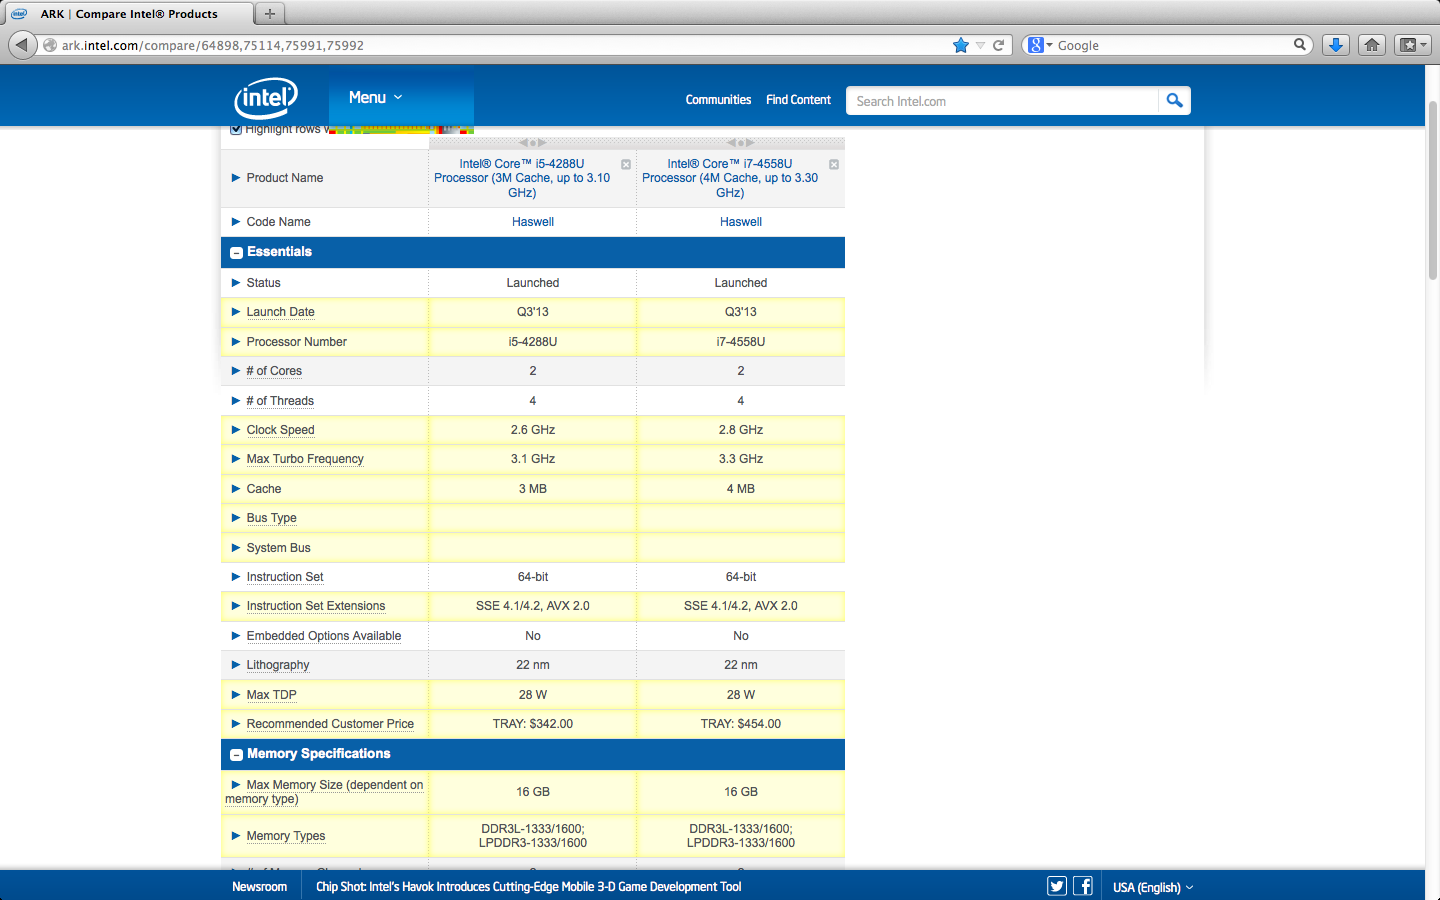Screen dimensions: 1440x900
Task: Expand the Lithography row arrow
Action: [236, 665]
